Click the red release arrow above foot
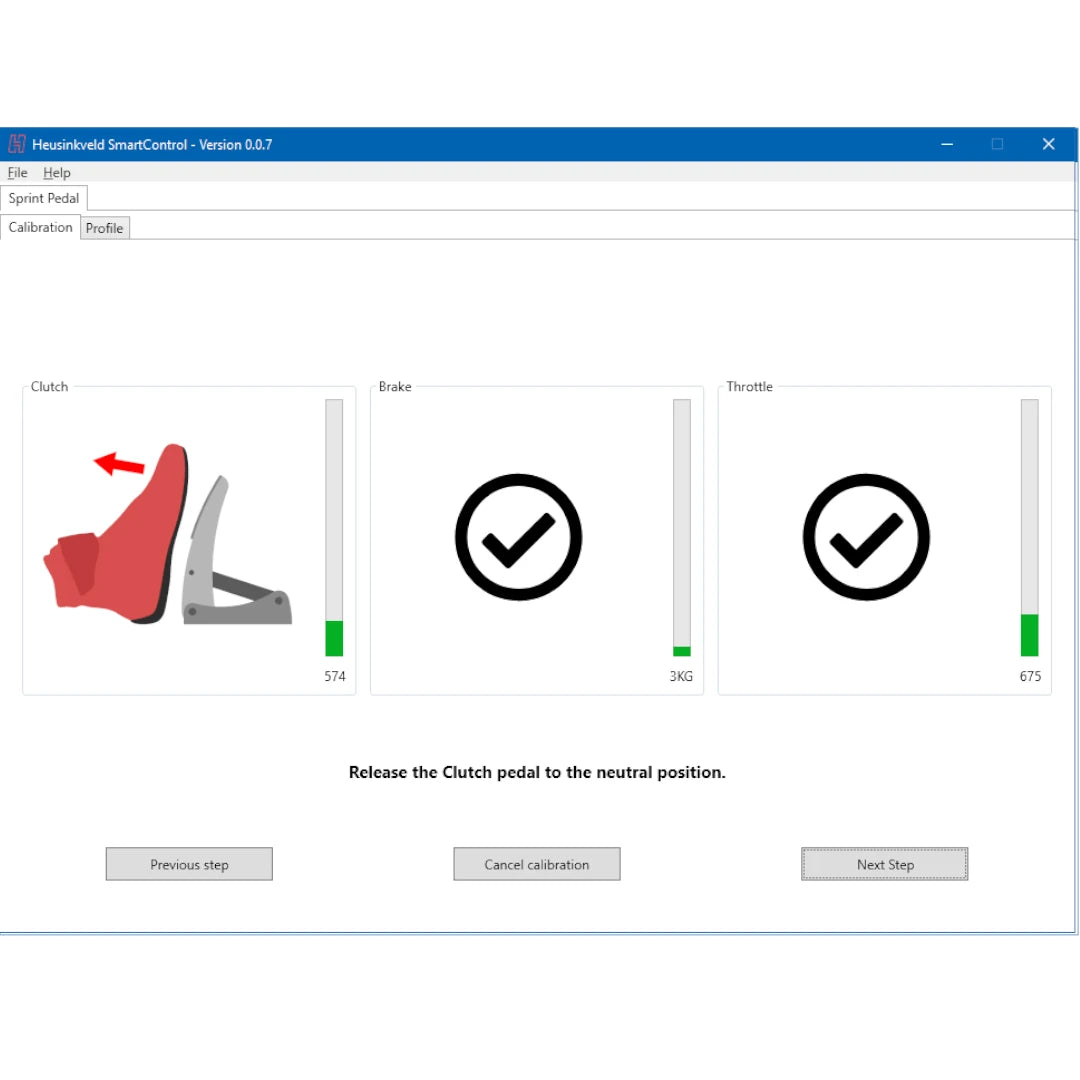This screenshot has width=1080, height=1080. [119, 464]
